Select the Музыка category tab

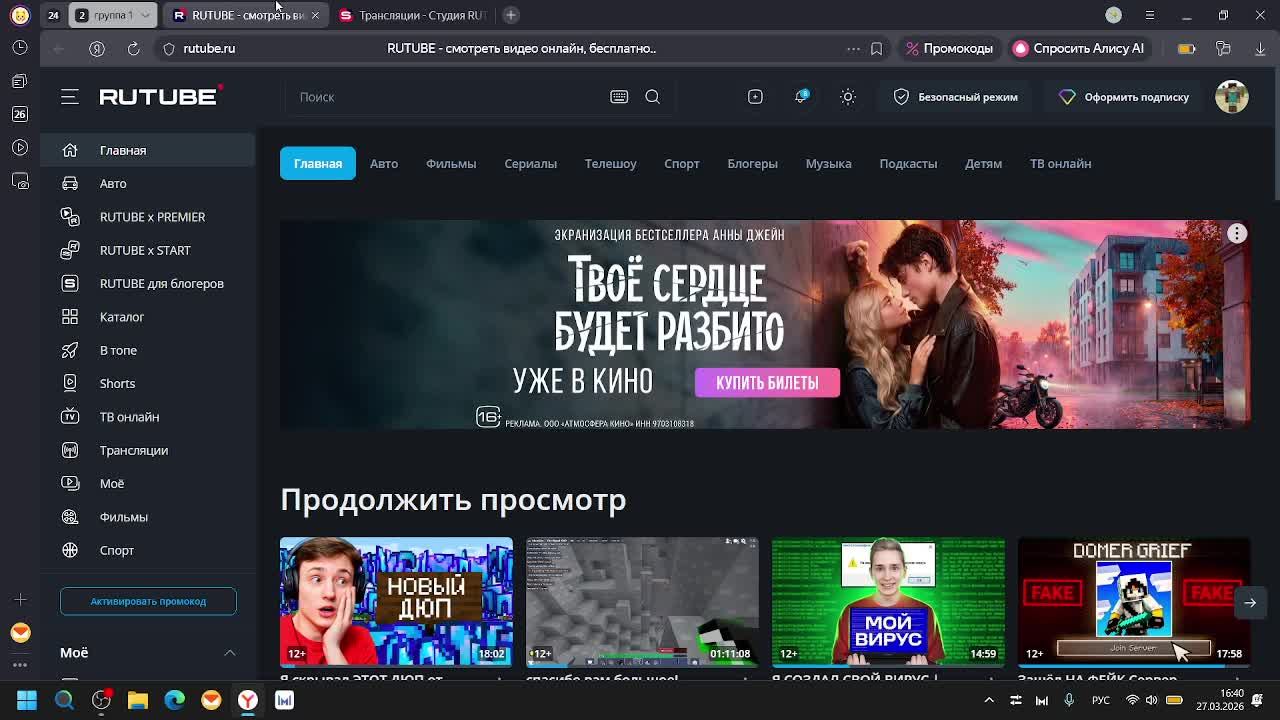pyautogui.click(x=828, y=163)
